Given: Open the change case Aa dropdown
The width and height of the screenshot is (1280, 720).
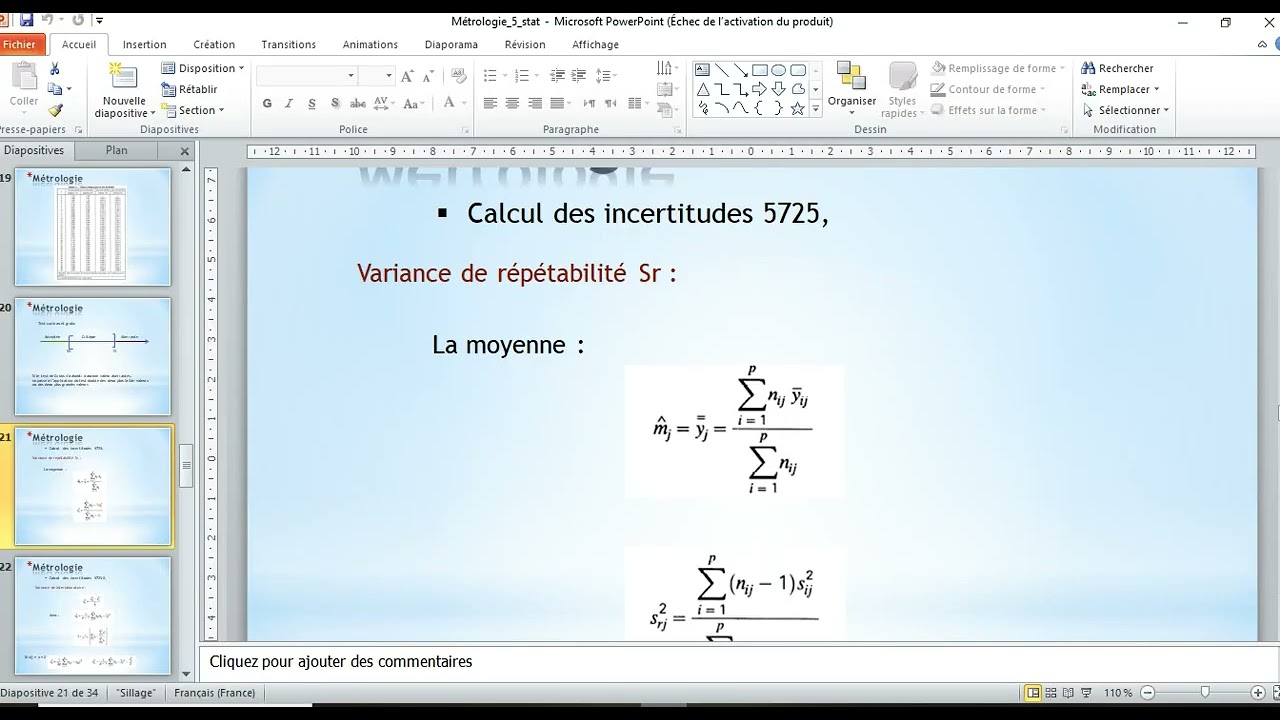Looking at the screenshot, I should point(414,103).
